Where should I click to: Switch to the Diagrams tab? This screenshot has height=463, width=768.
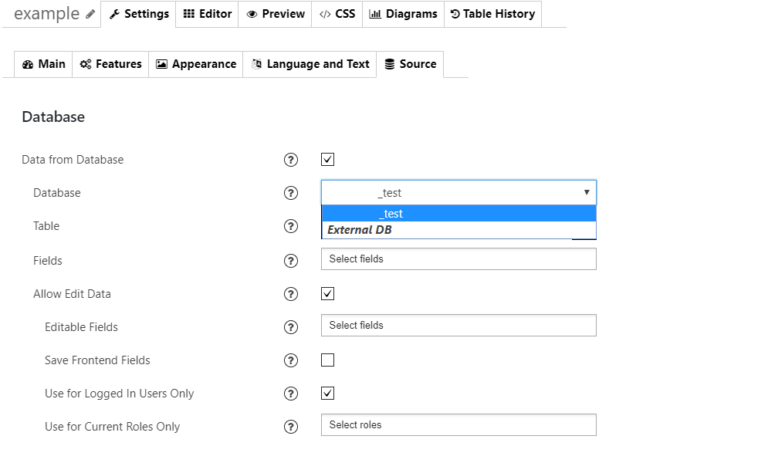click(402, 14)
